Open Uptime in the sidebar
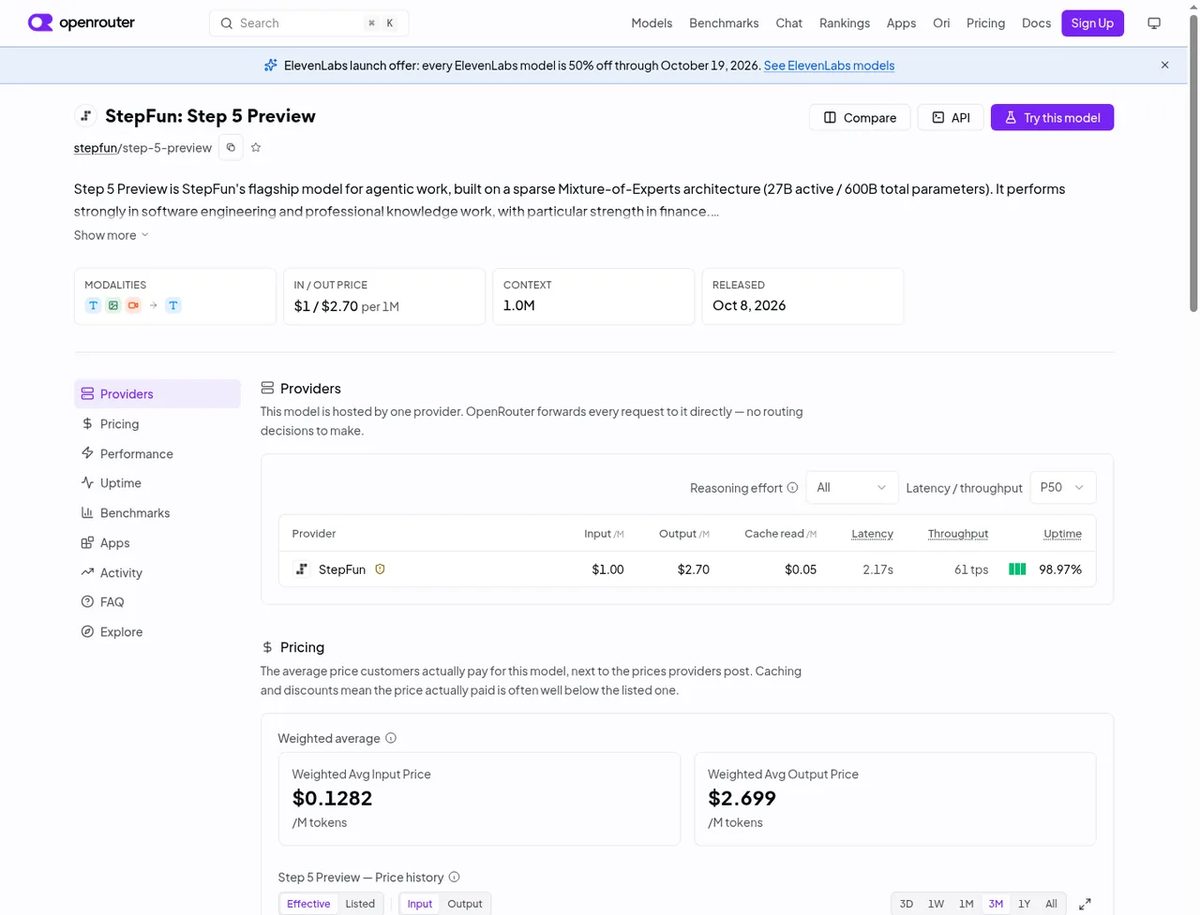The image size is (1200, 915). coord(157,483)
